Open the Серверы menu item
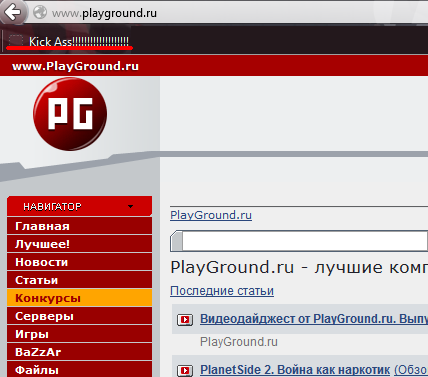 [x=79, y=316]
